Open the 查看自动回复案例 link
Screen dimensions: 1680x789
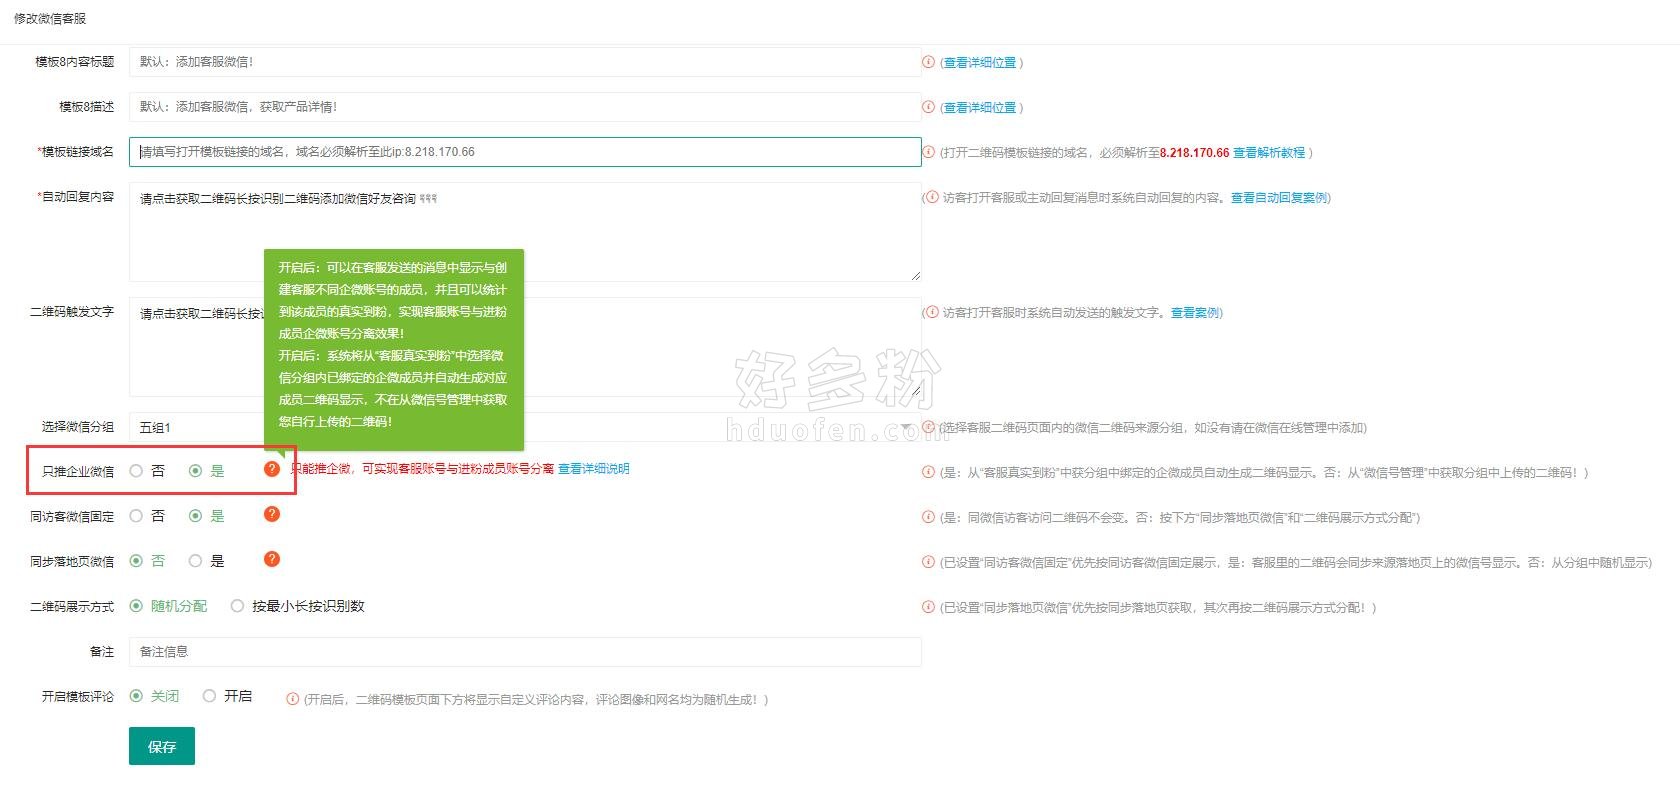coord(1279,198)
